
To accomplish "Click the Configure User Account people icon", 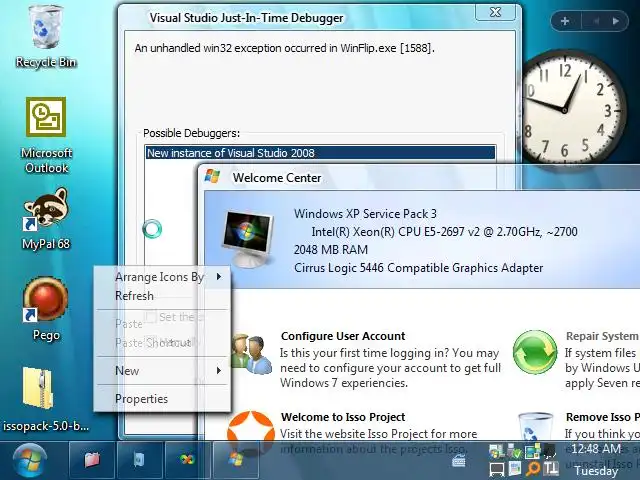I will tap(251, 353).
